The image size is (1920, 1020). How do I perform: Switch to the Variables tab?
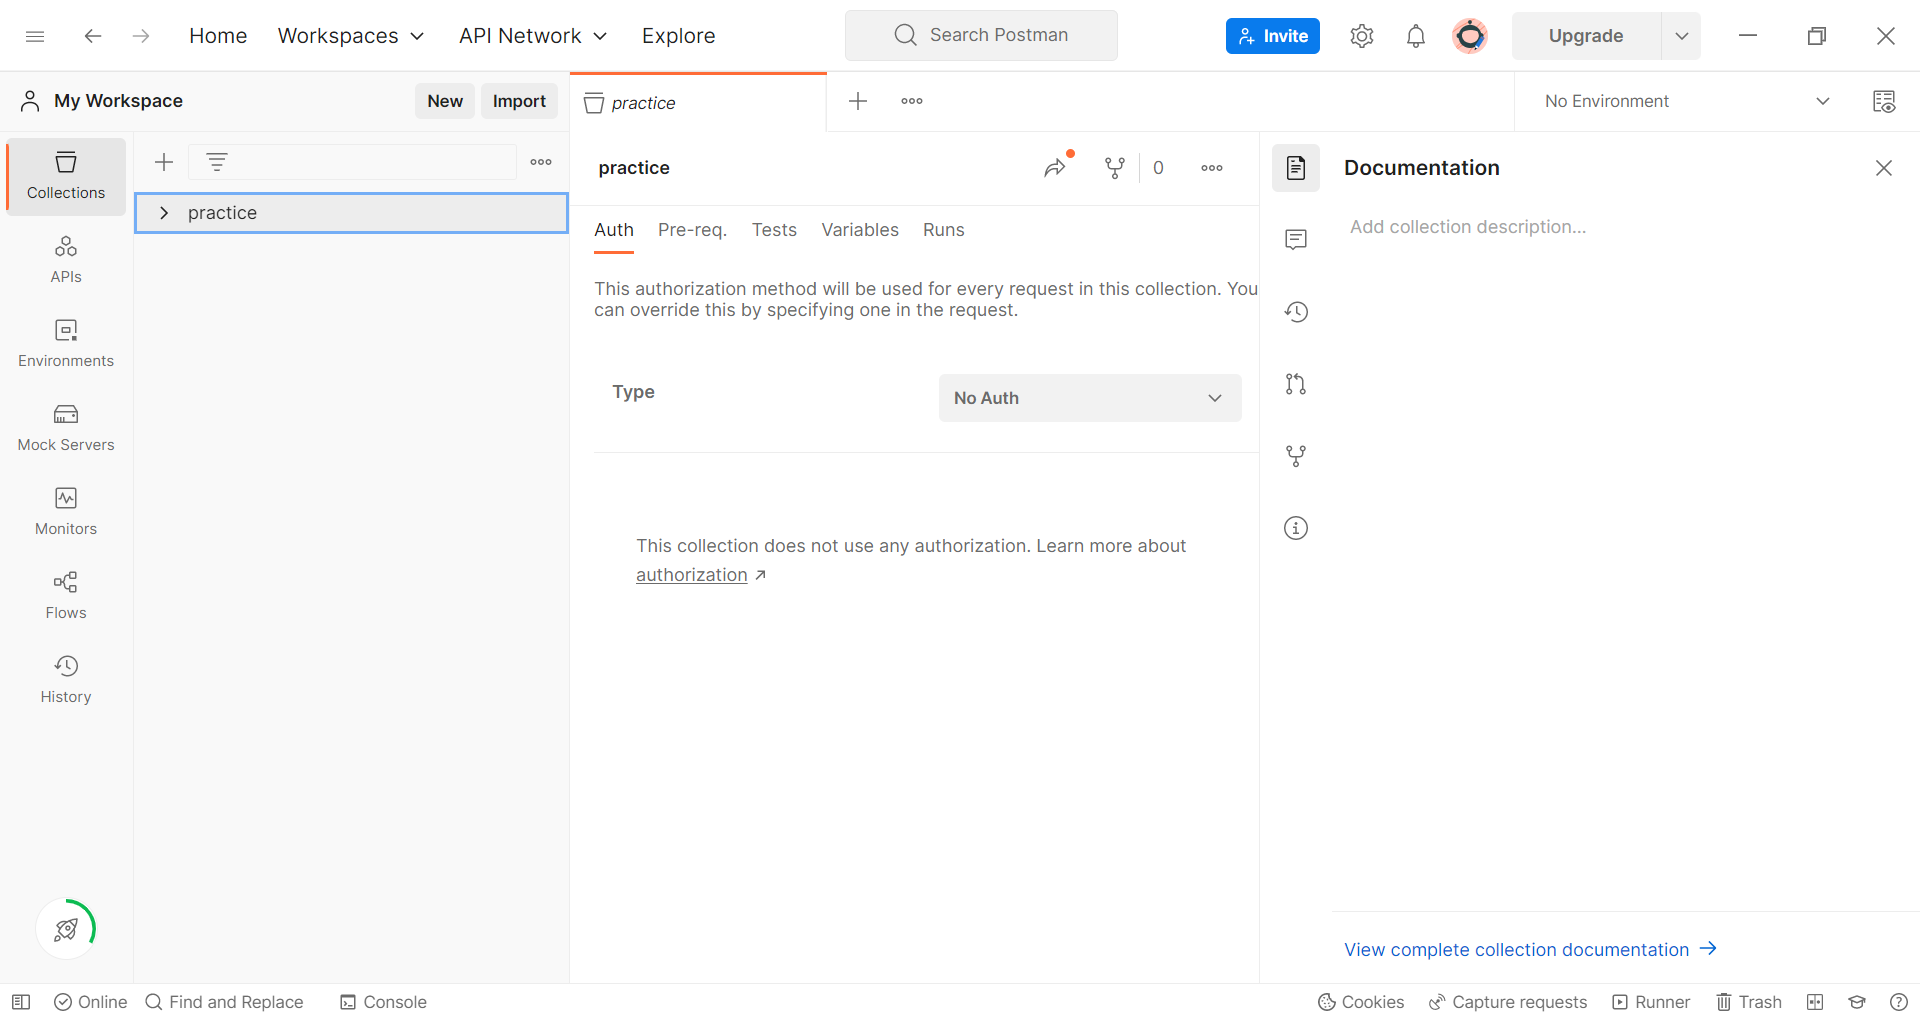[860, 230]
